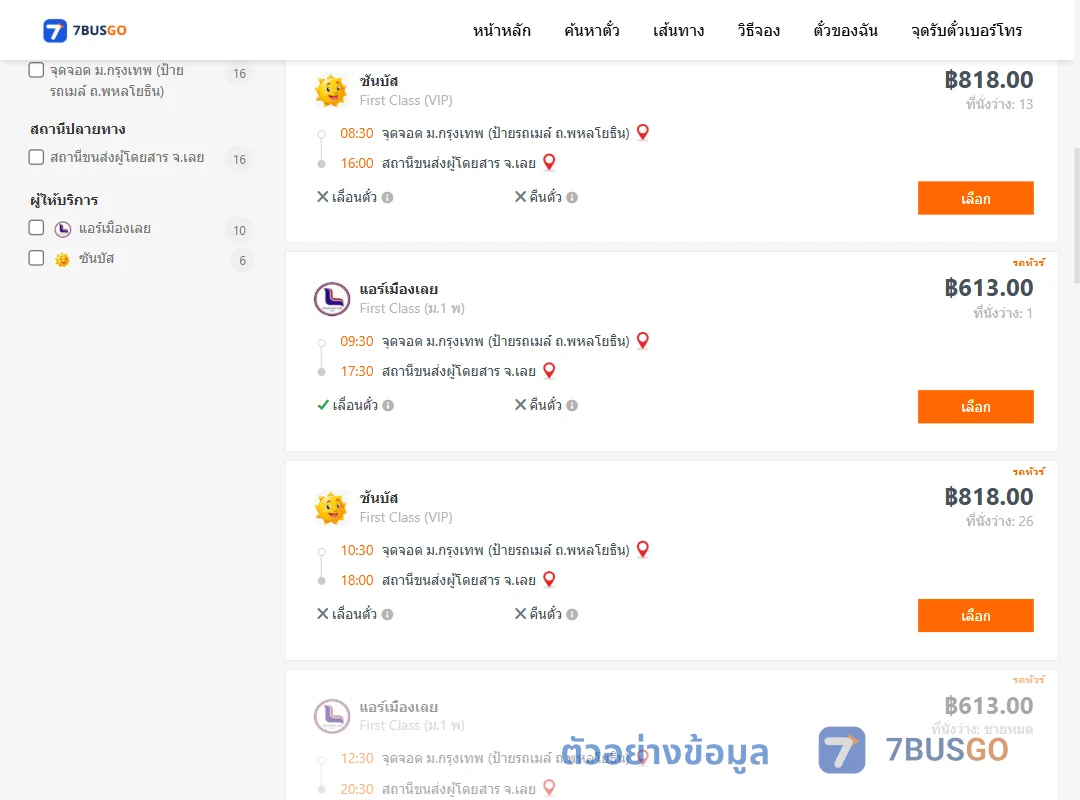Click the 08:30 departure time

tap(357, 133)
